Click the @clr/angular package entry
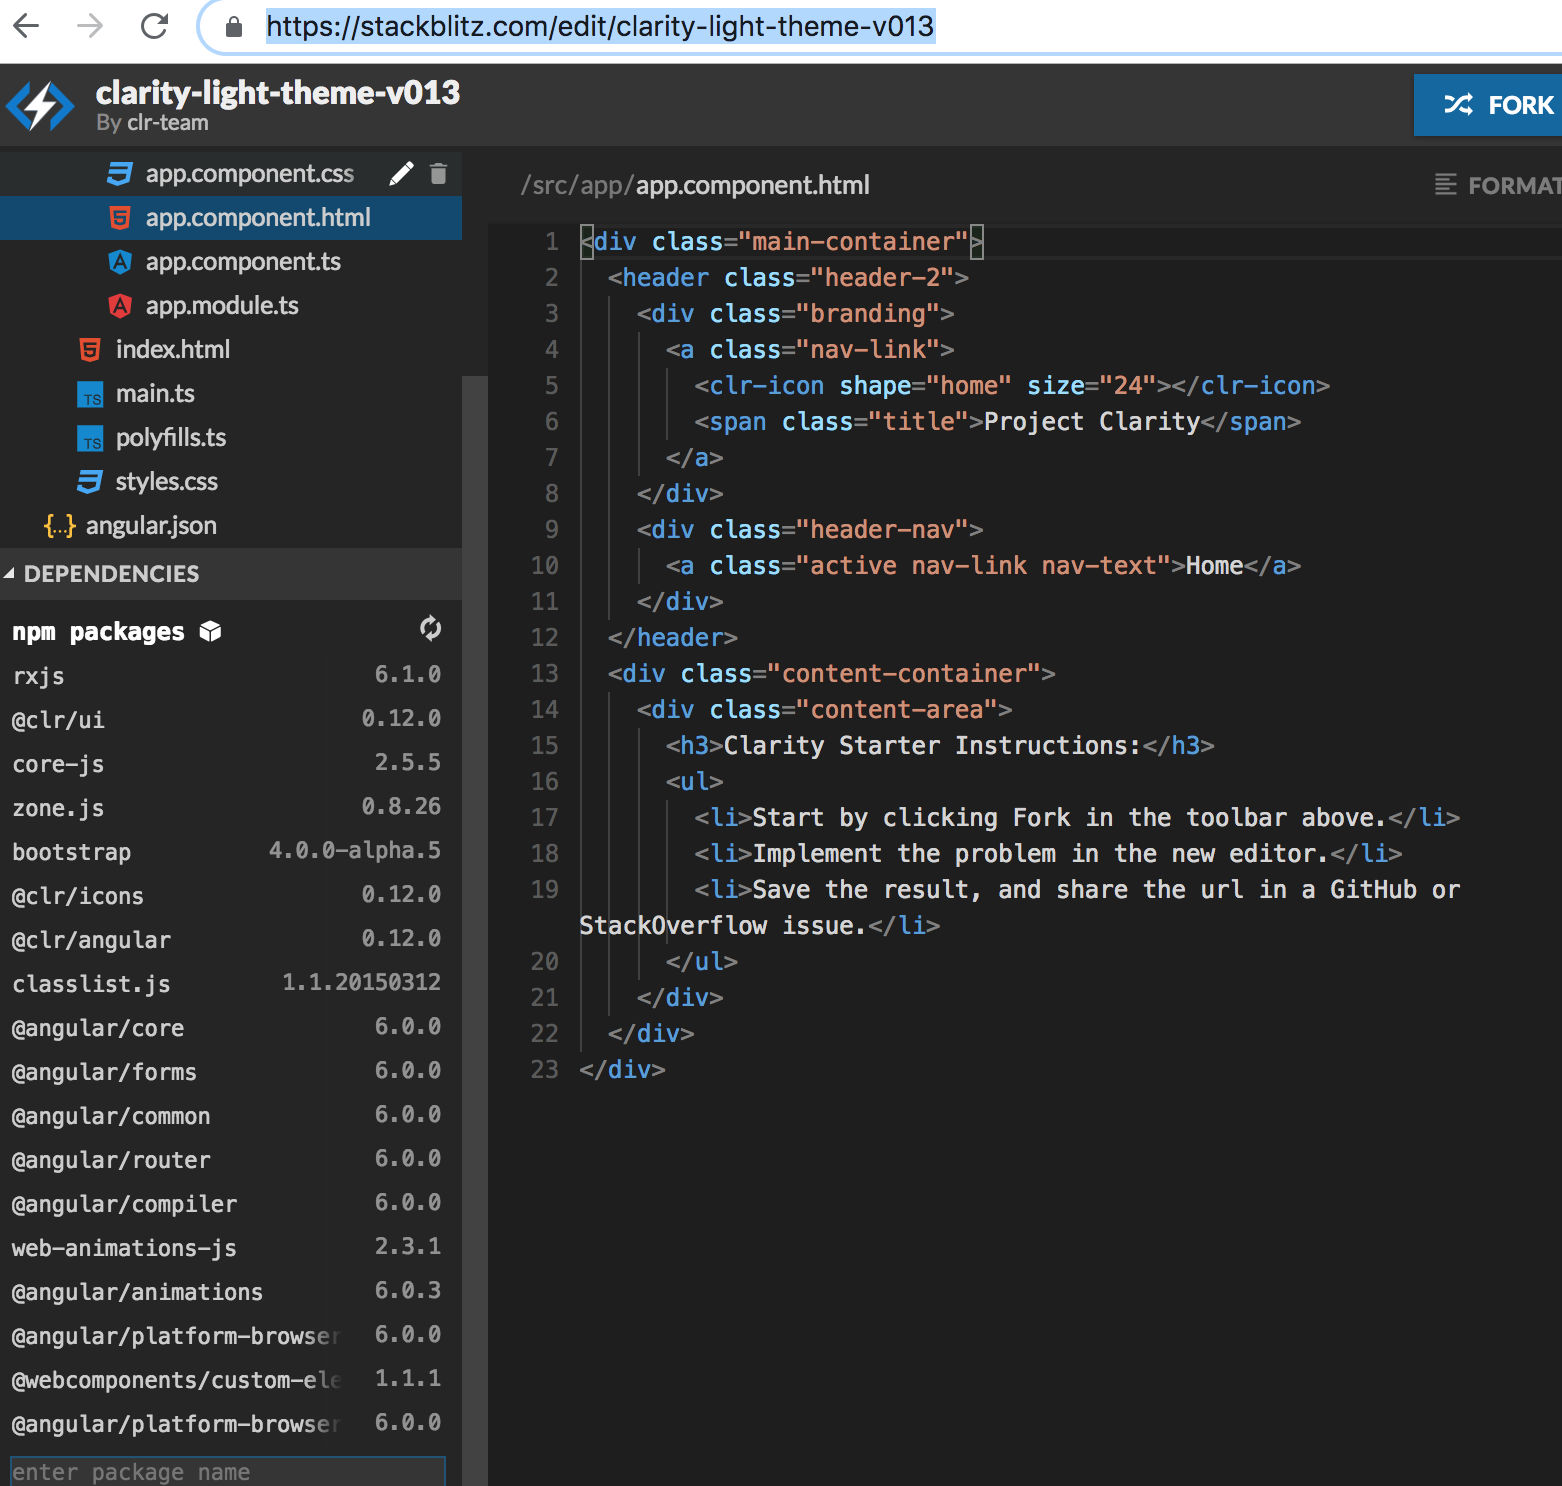This screenshot has height=1486, width=1562. (x=226, y=940)
